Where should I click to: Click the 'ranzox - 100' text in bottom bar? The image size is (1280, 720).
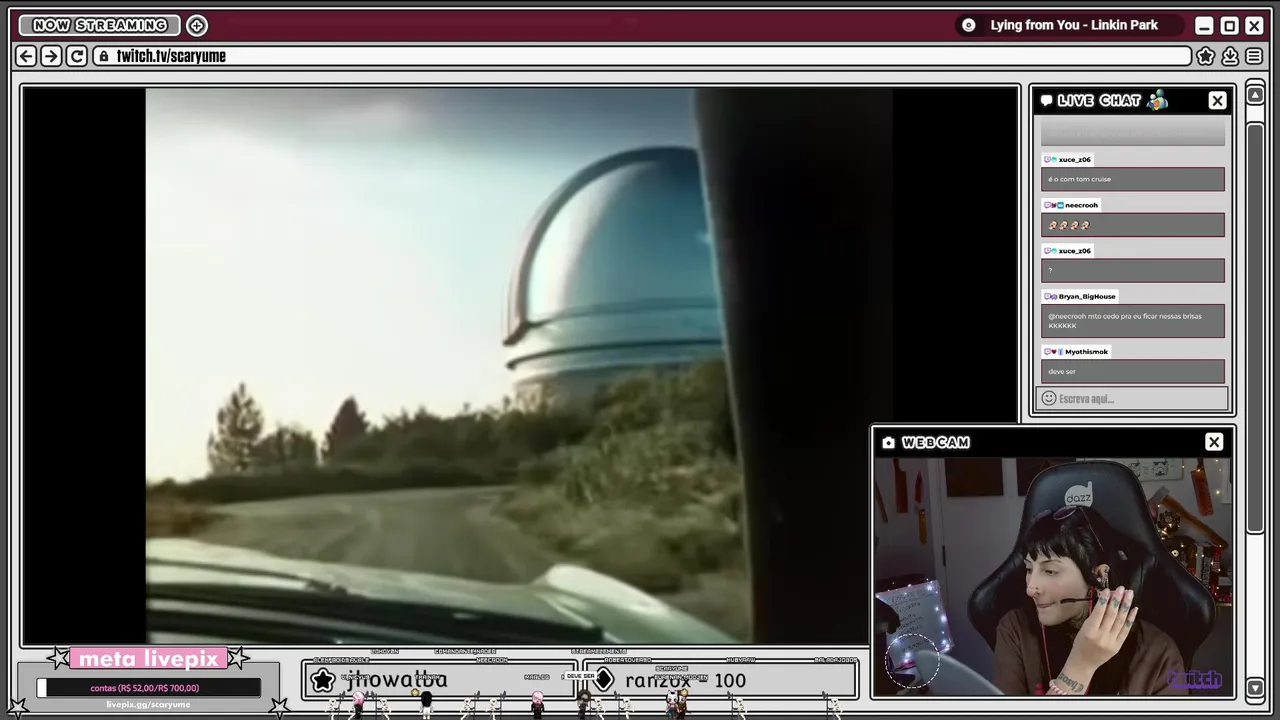pos(685,680)
